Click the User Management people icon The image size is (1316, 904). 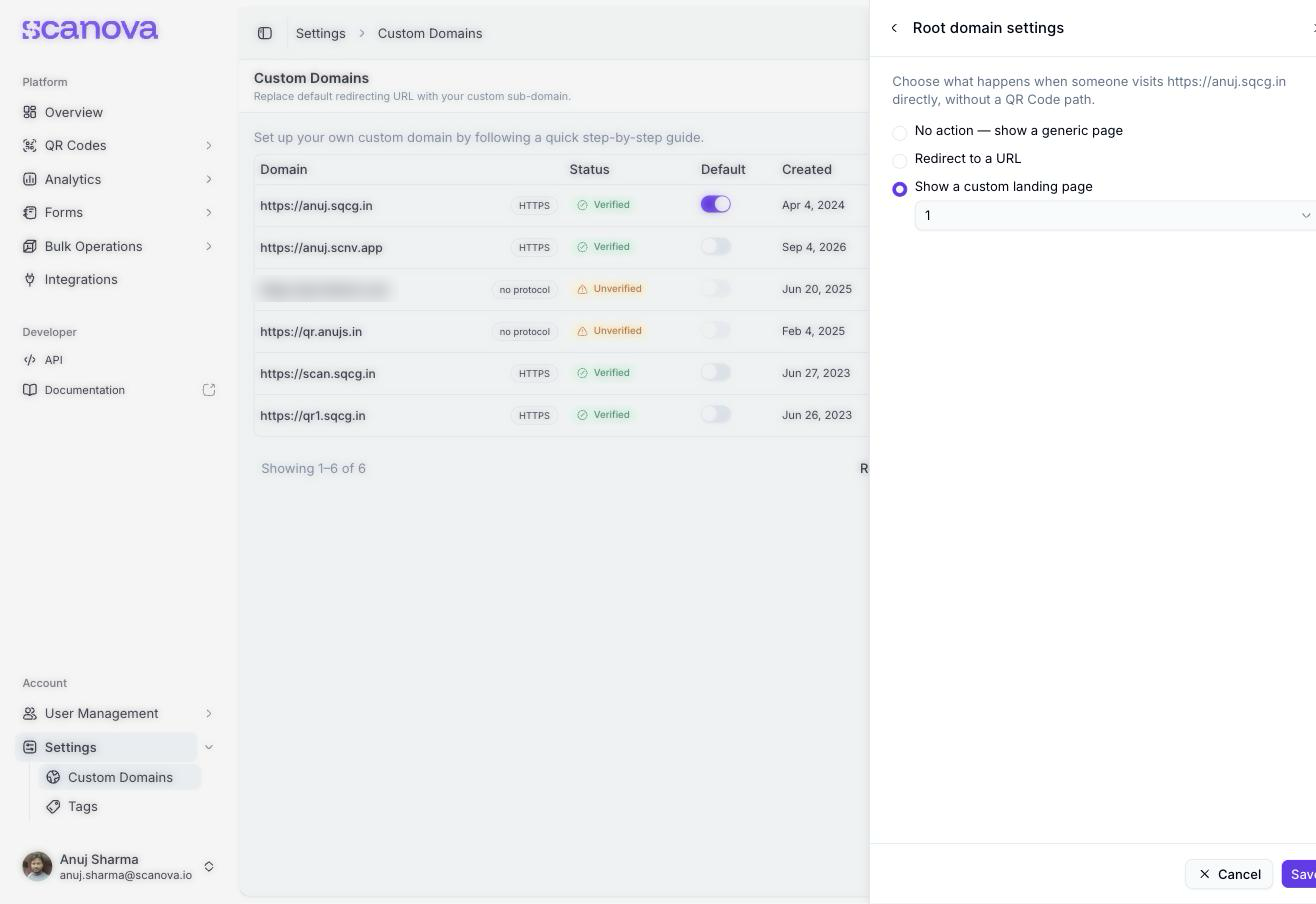click(30, 713)
